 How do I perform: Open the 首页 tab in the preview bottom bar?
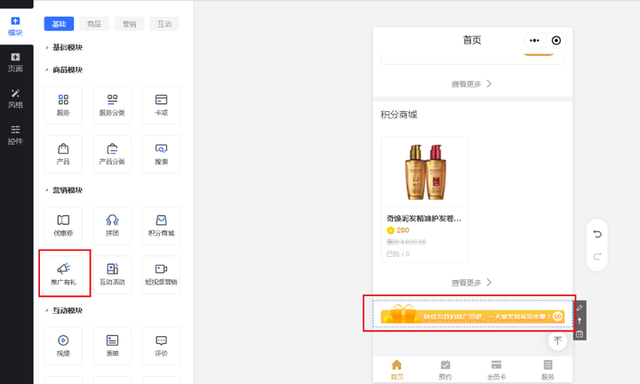397,370
